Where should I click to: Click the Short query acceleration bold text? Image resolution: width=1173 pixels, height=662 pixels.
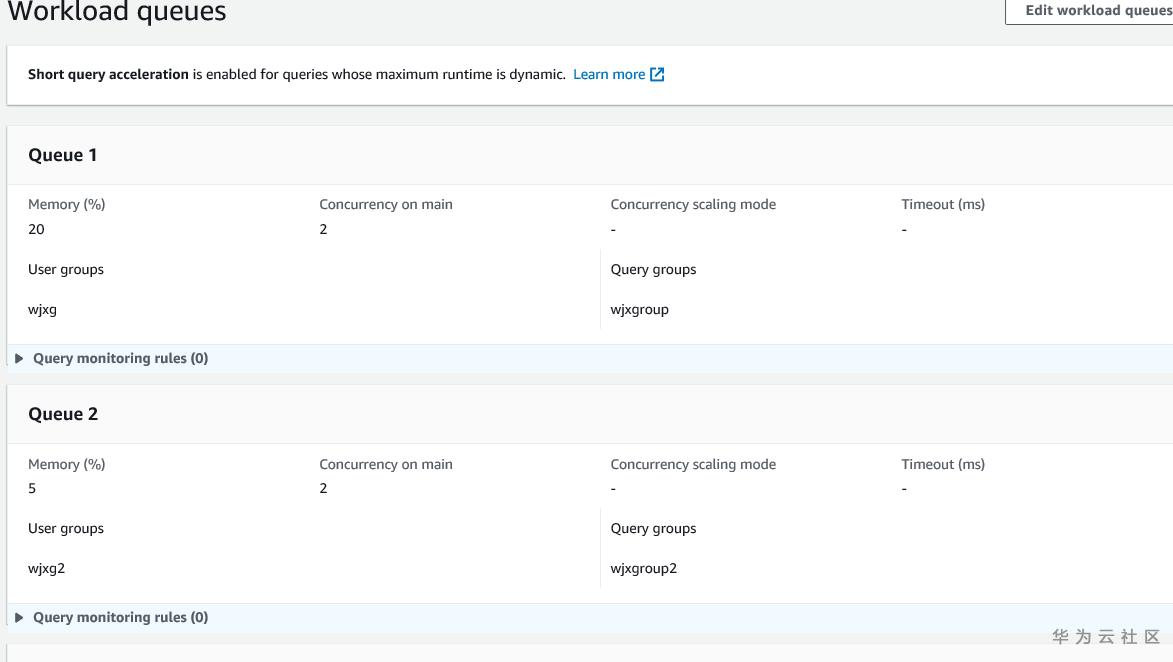(x=108, y=74)
